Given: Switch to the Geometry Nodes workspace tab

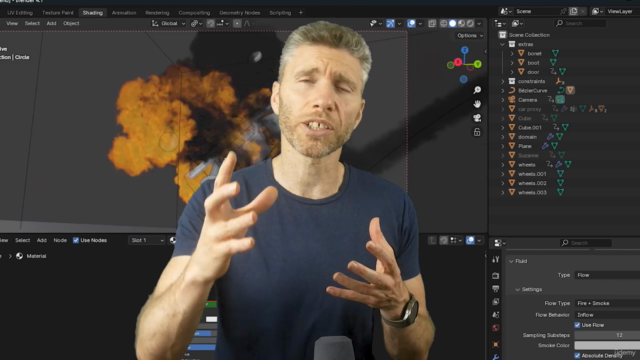Looking at the screenshot, I should tap(240, 13).
